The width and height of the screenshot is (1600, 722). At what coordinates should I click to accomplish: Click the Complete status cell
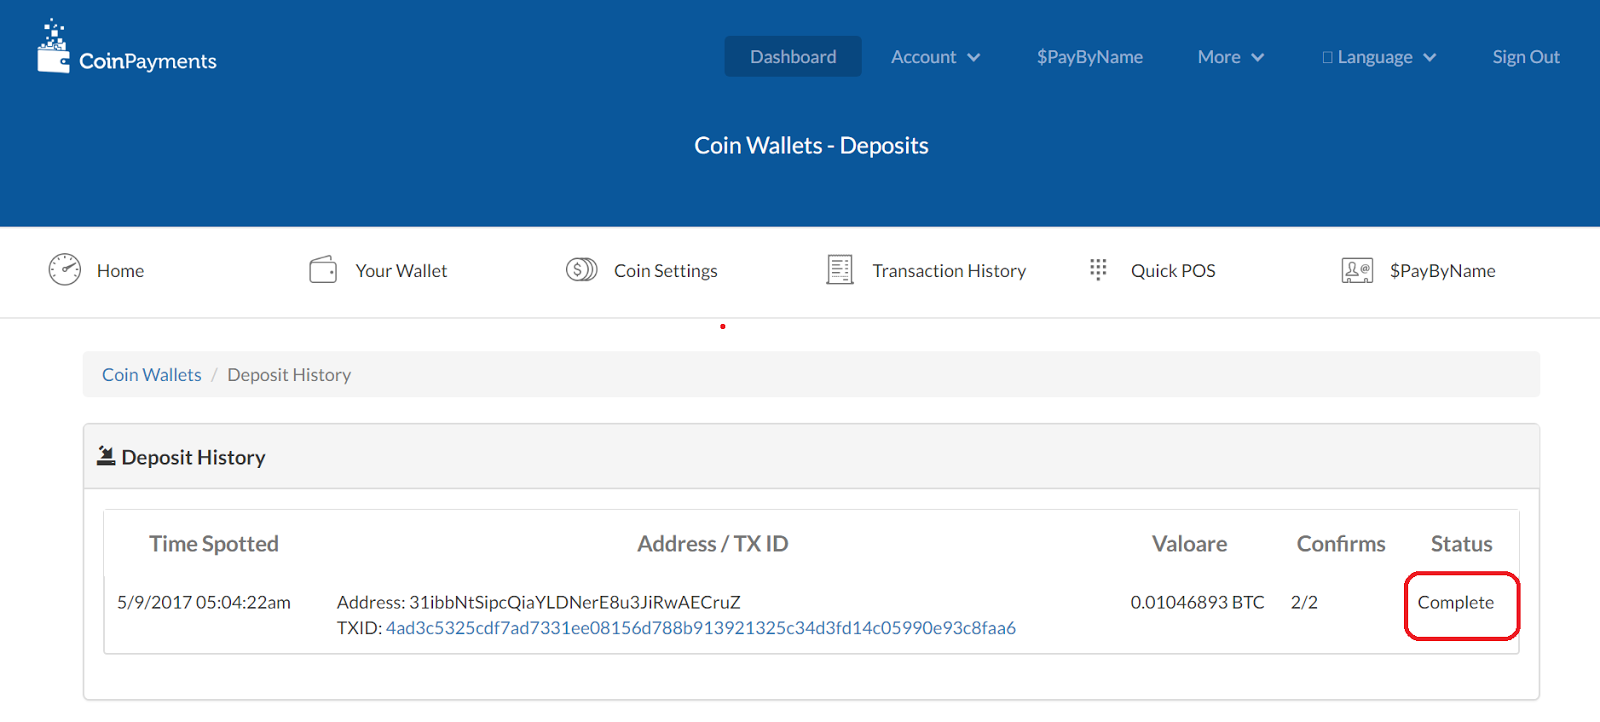click(x=1456, y=603)
